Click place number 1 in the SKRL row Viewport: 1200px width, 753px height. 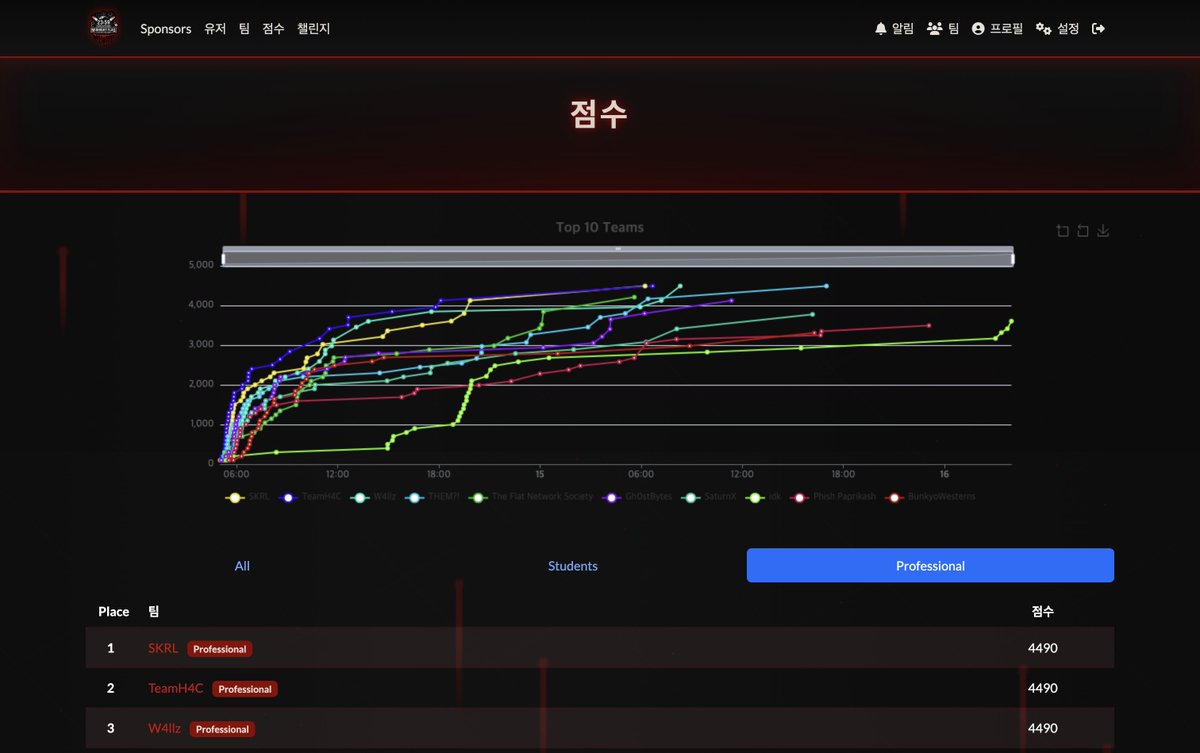(111, 648)
